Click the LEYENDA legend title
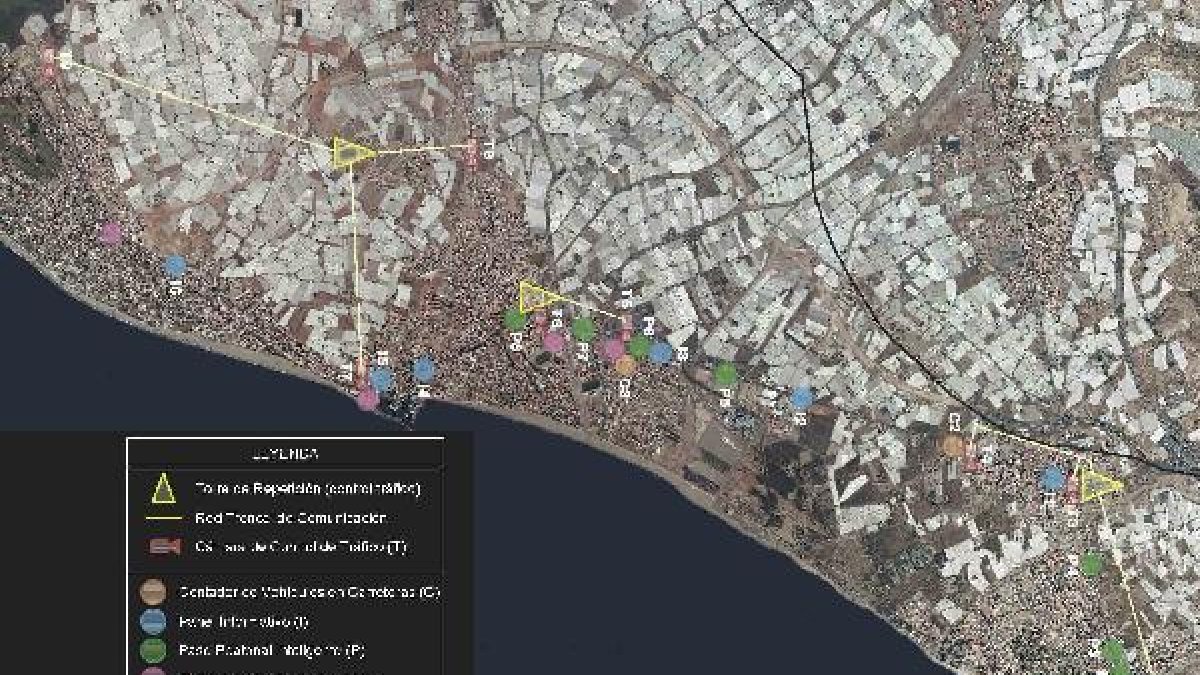This screenshot has width=1200, height=675. [285, 453]
